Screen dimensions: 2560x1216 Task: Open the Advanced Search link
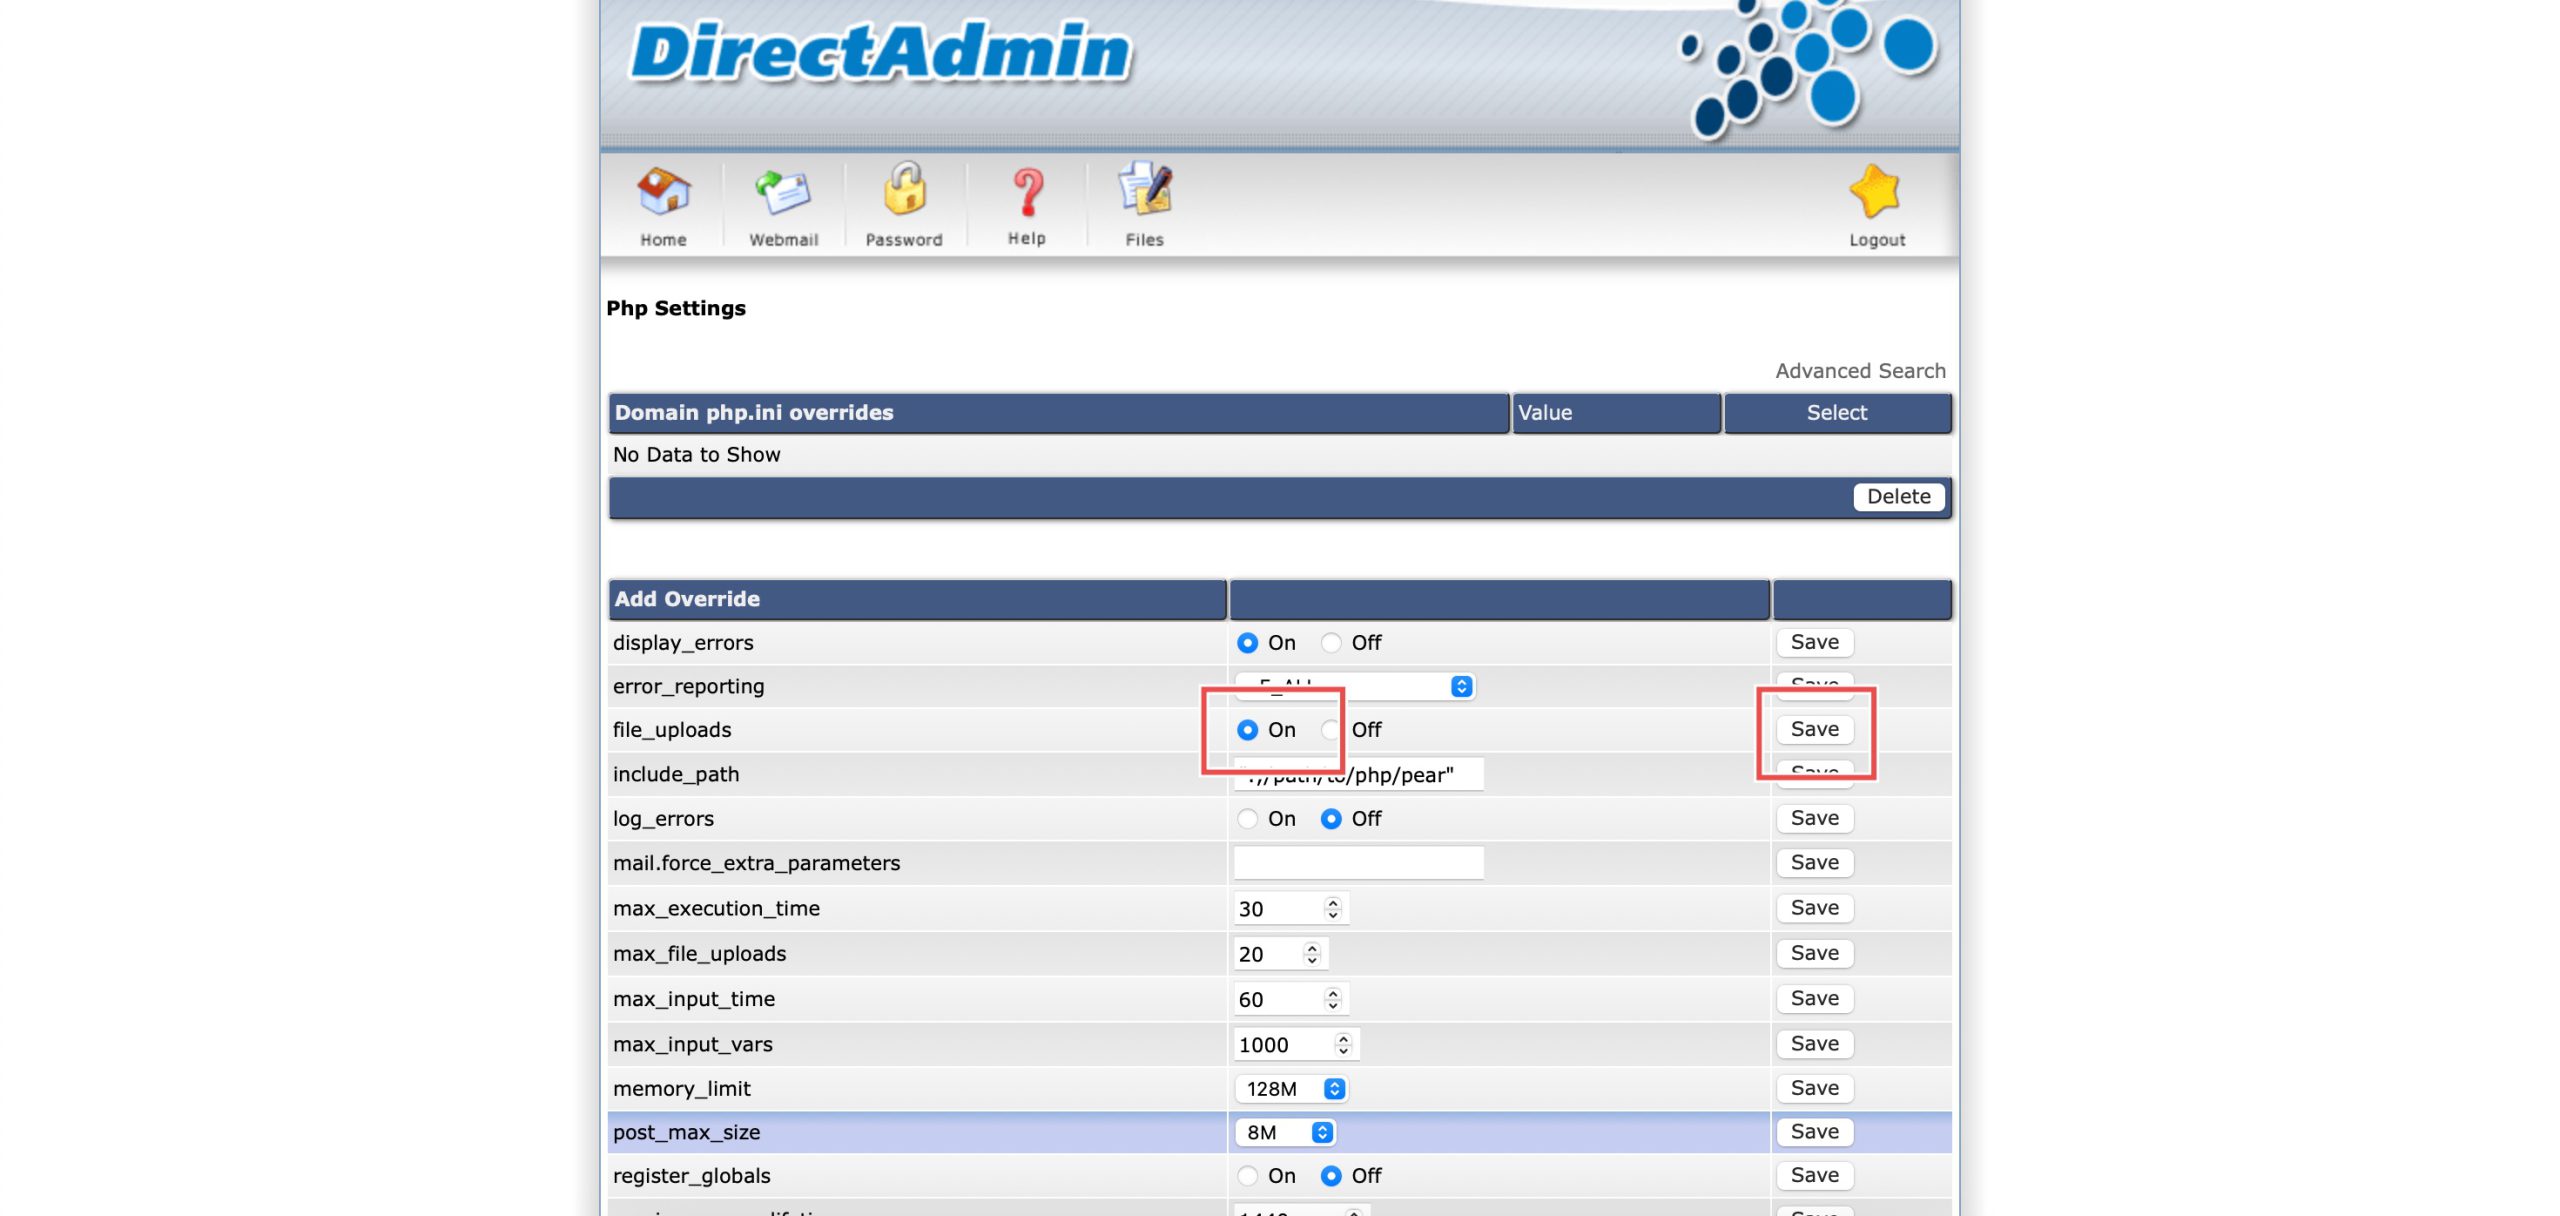coord(1860,371)
